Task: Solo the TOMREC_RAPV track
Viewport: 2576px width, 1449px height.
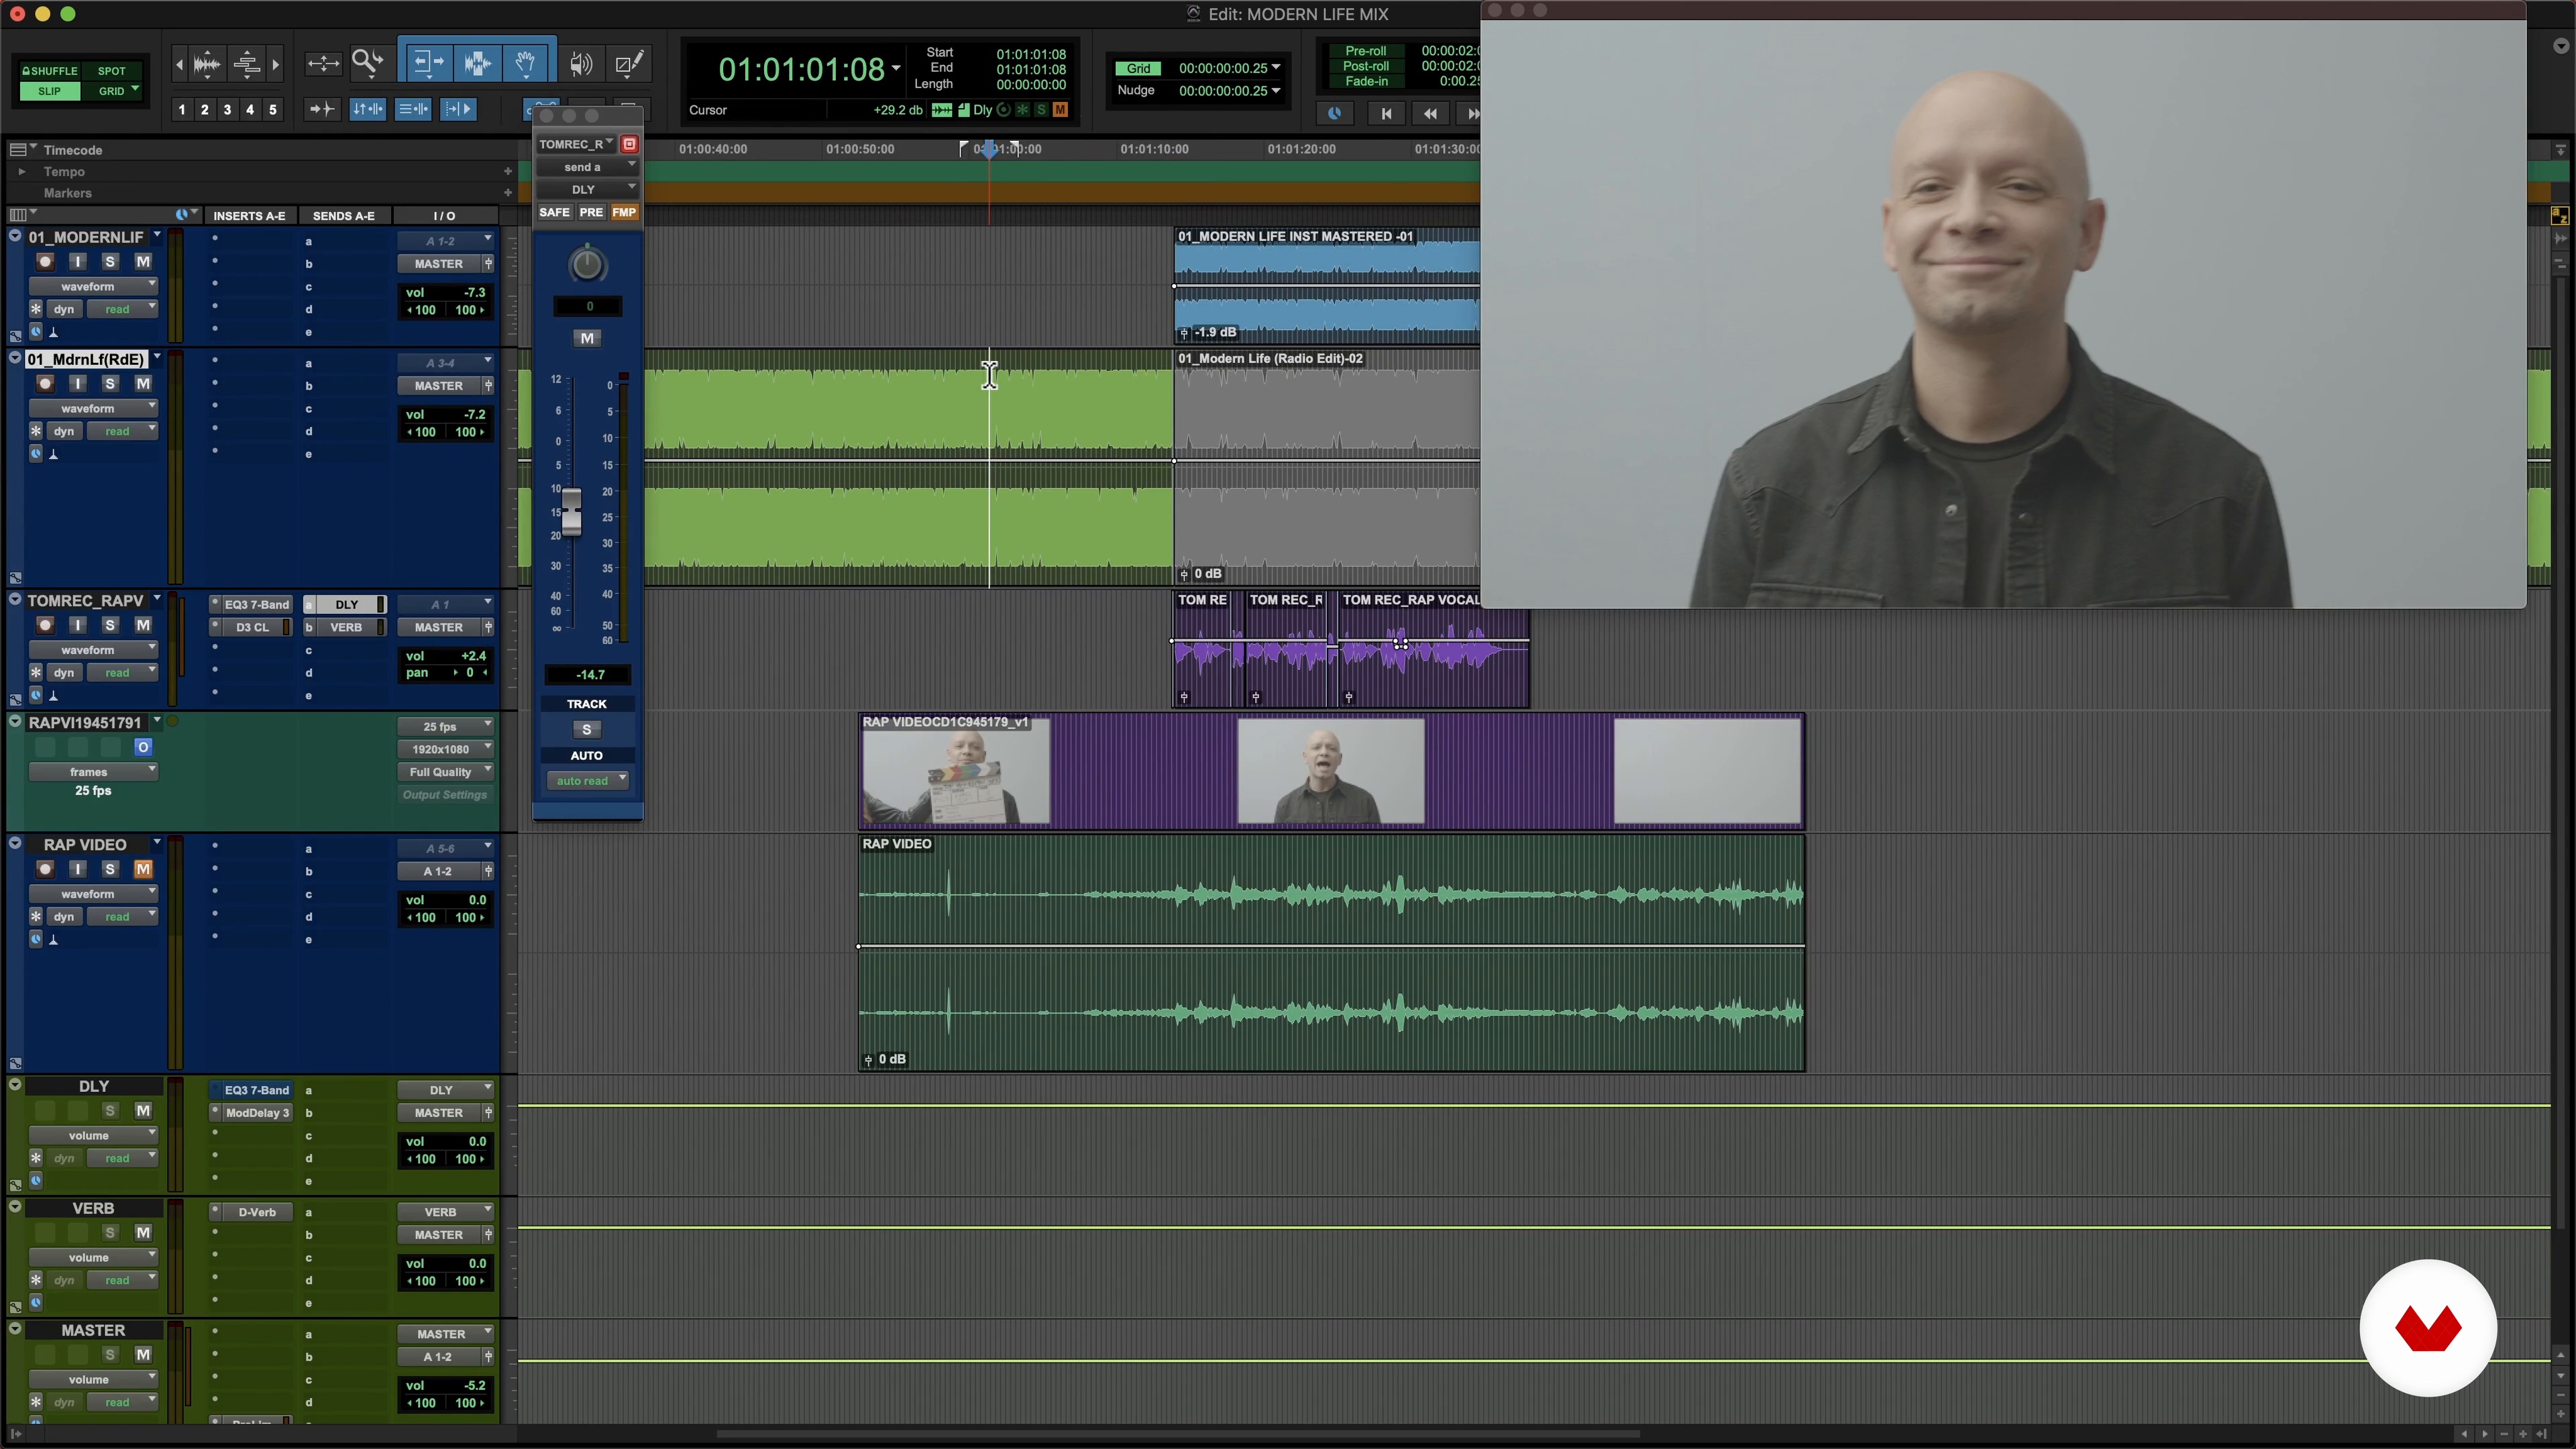Action: pyautogui.click(x=110, y=626)
